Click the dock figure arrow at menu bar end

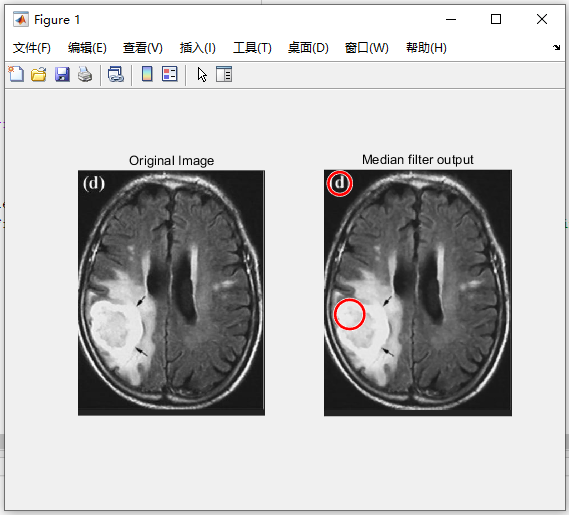point(556,48)
